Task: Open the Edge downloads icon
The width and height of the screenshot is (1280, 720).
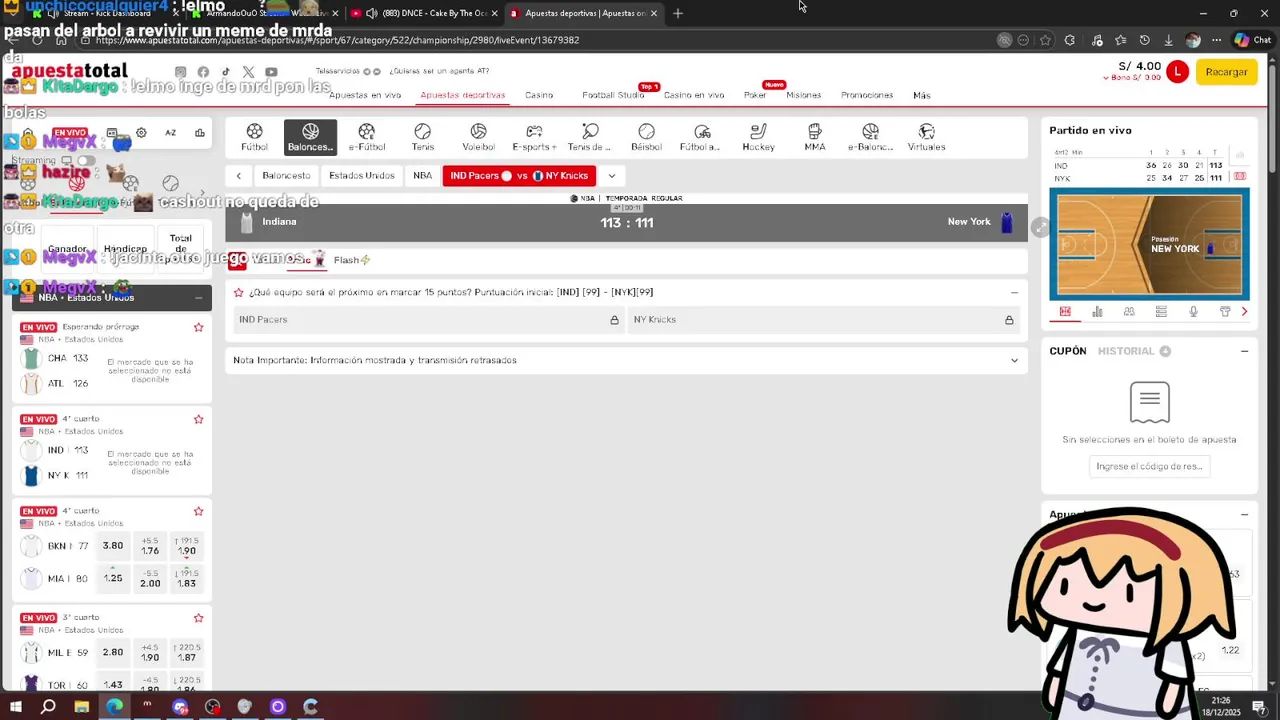Action: (1168, 40)
